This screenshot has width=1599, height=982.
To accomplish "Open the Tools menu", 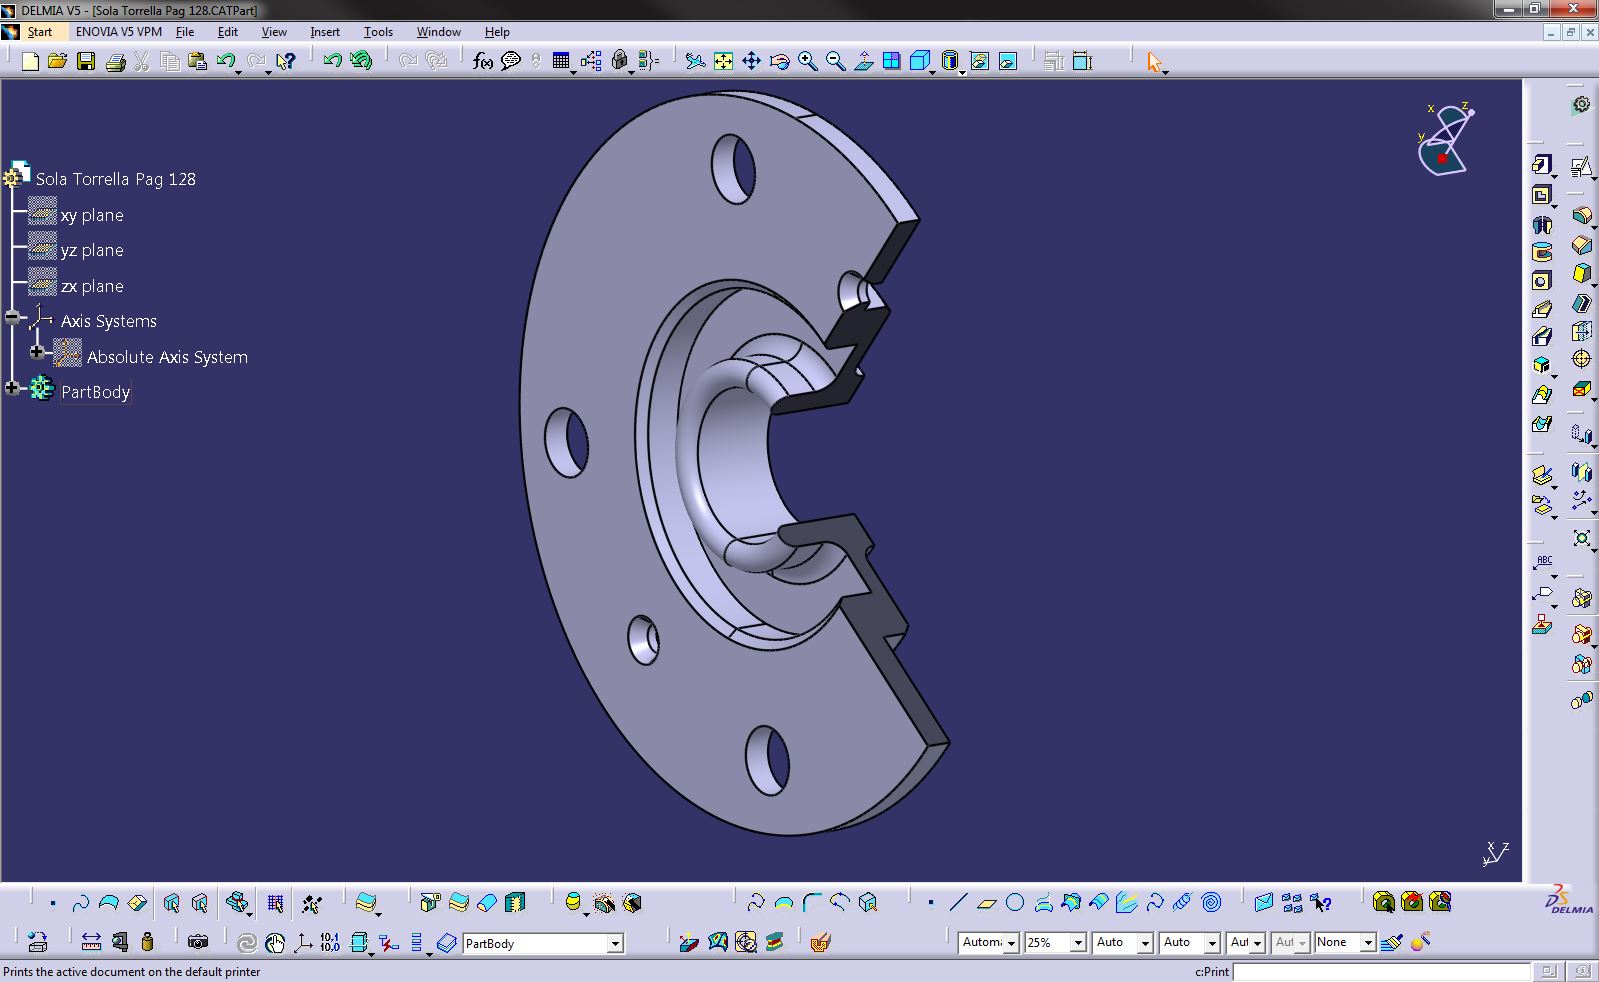I will coord(378,32).
